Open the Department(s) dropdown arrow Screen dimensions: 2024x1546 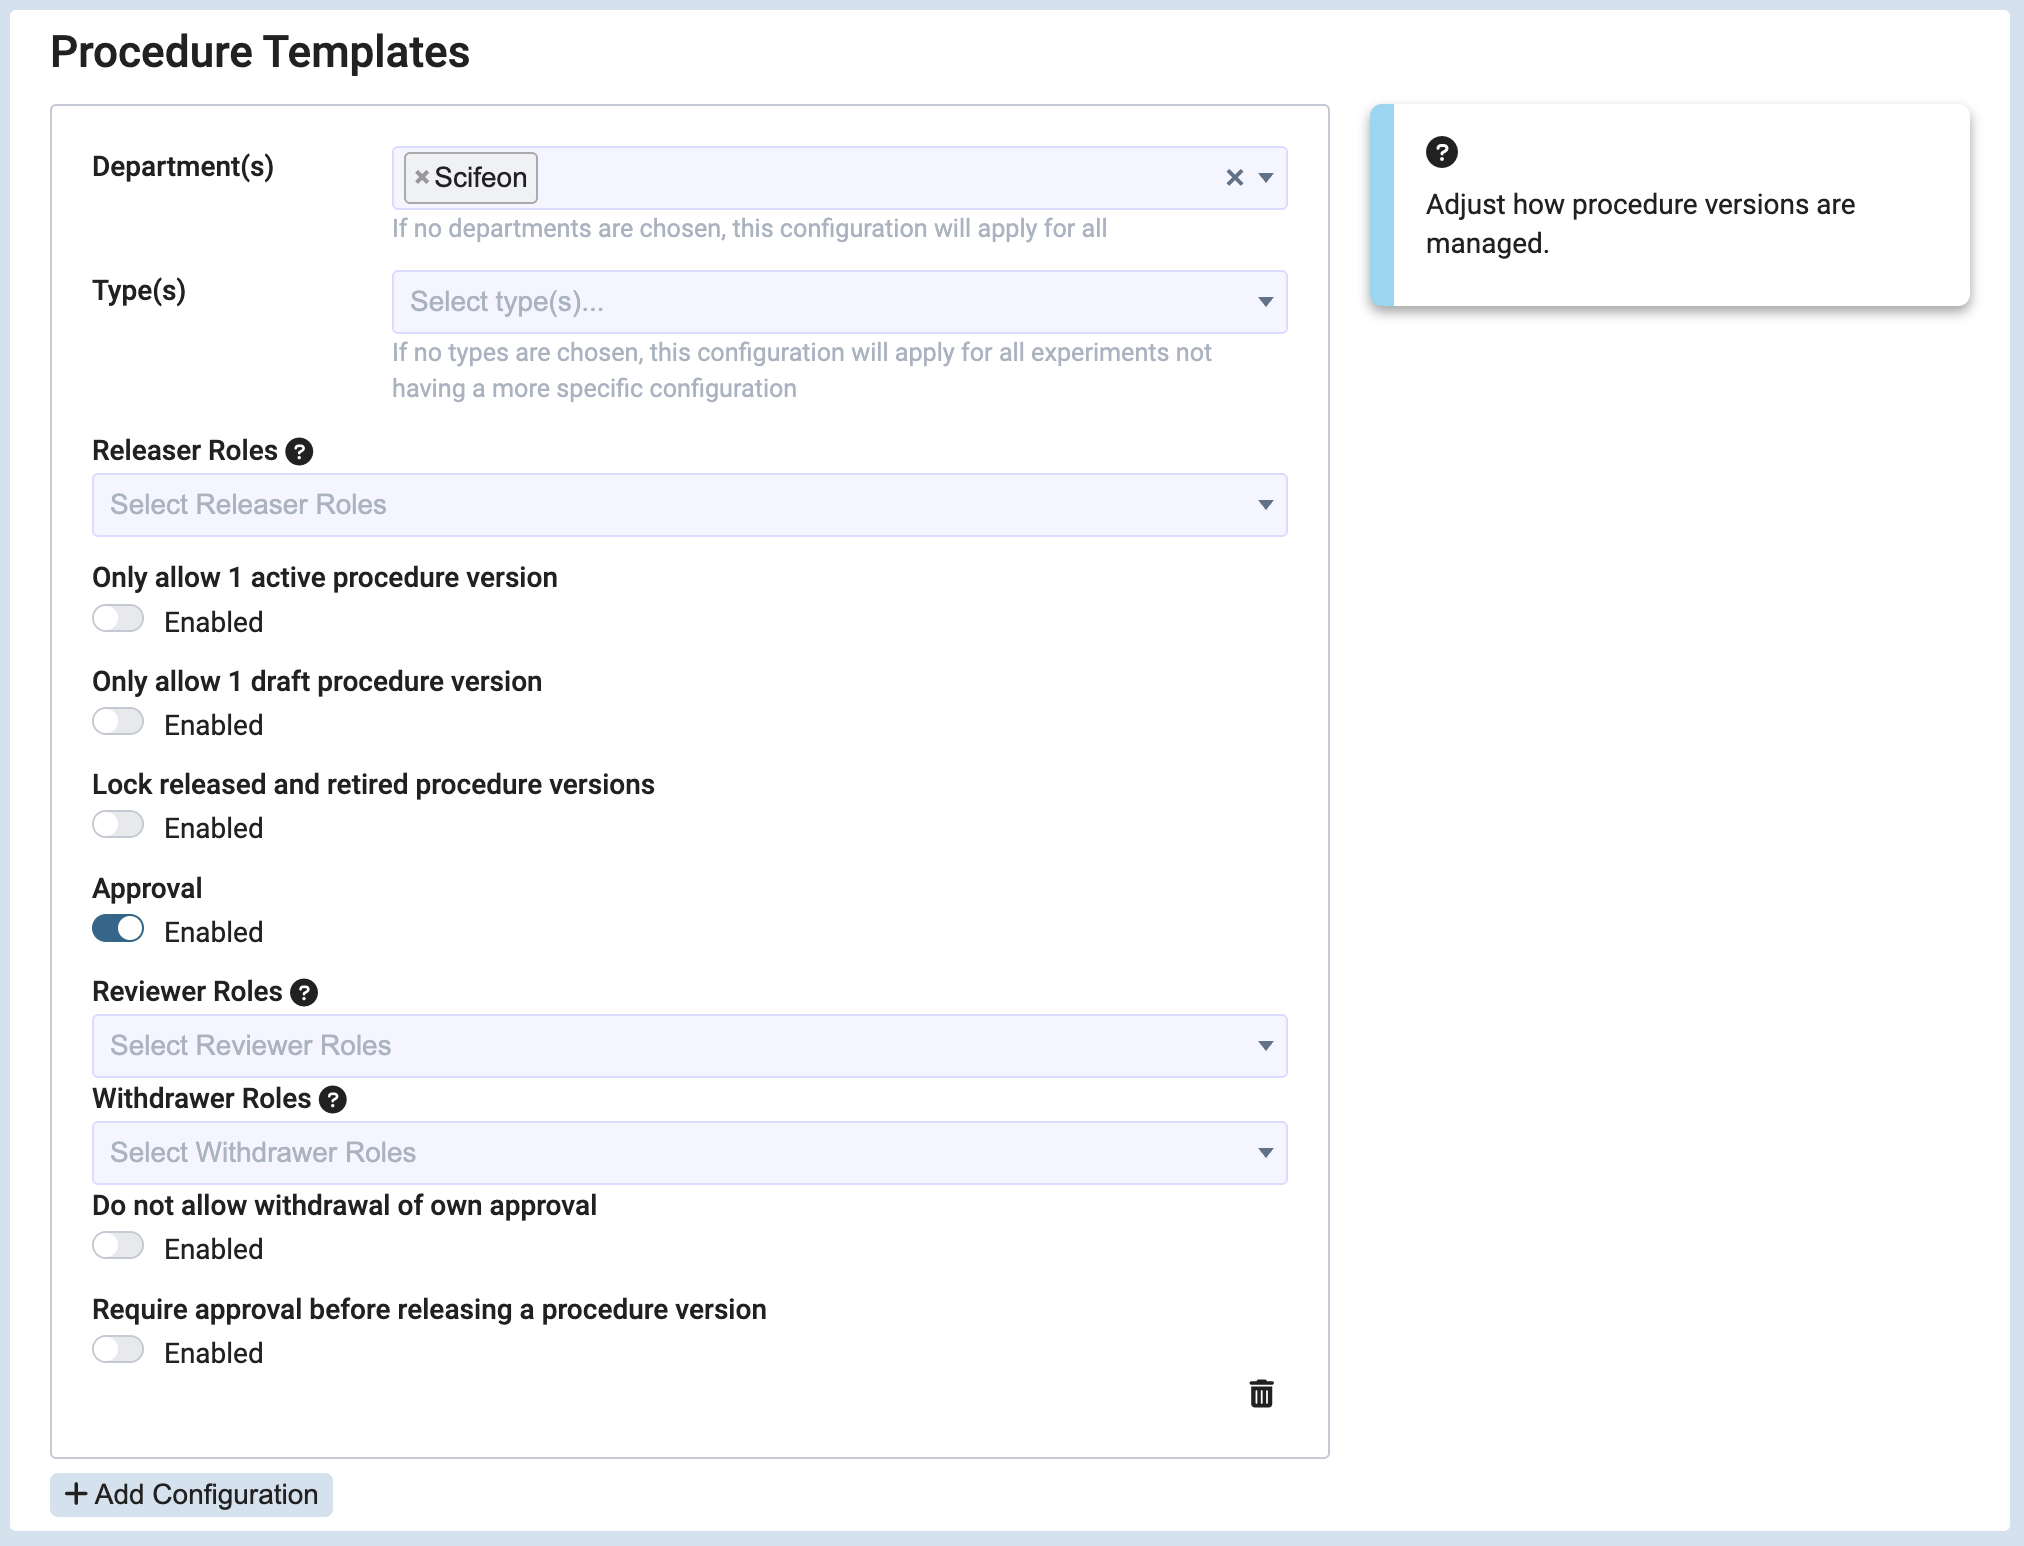pos(1266,178)
